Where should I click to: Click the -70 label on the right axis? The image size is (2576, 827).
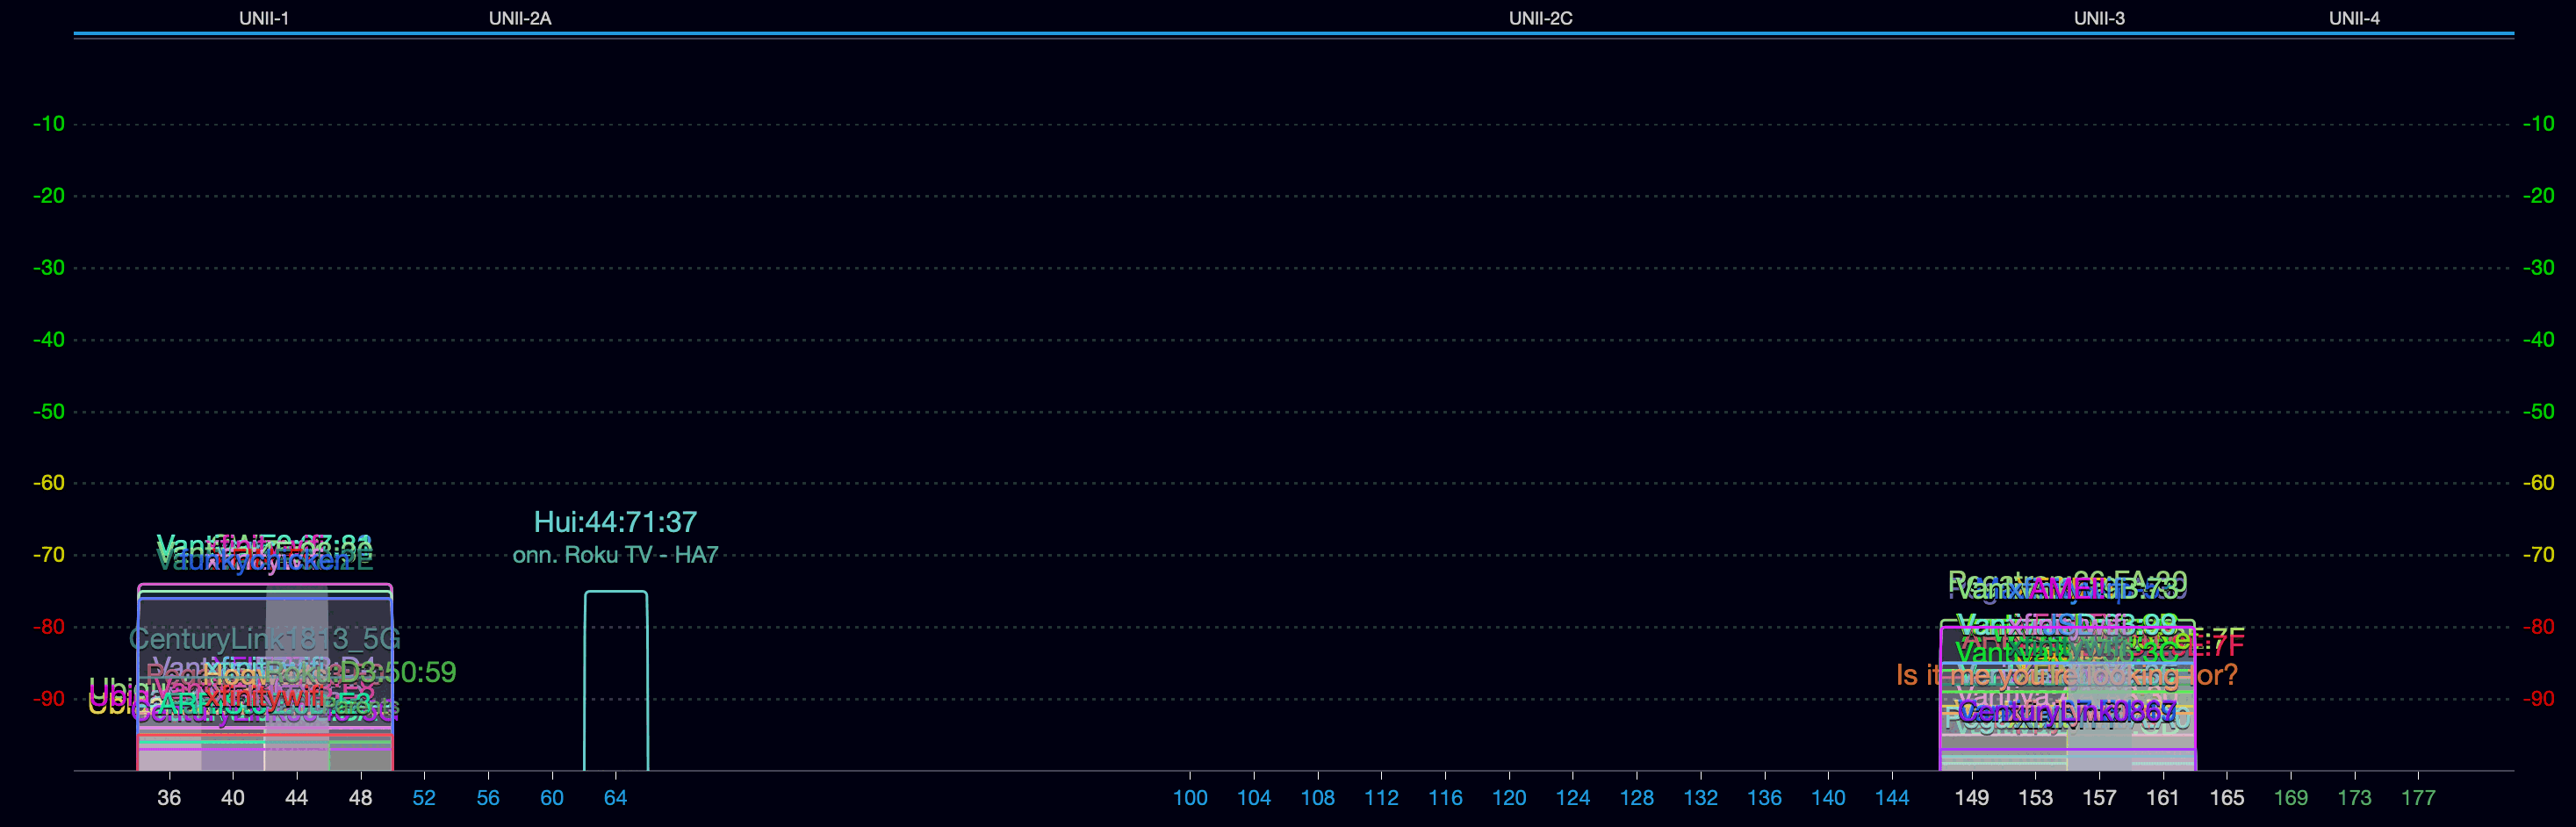click(2538, 555)
